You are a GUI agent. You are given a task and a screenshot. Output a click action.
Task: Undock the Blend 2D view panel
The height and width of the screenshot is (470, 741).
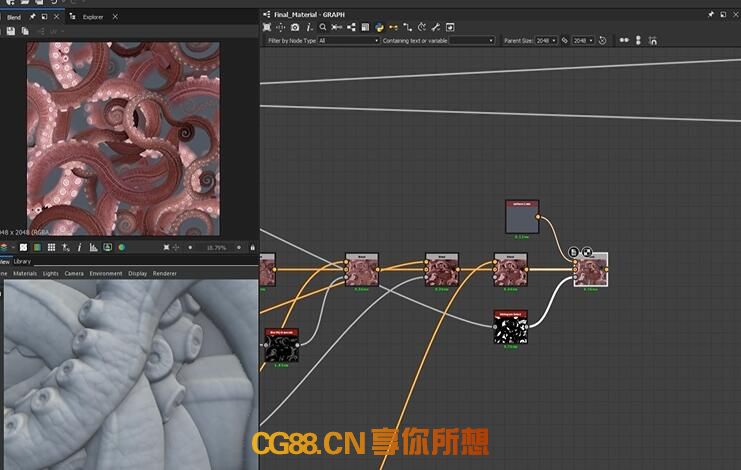click(44, 17)
